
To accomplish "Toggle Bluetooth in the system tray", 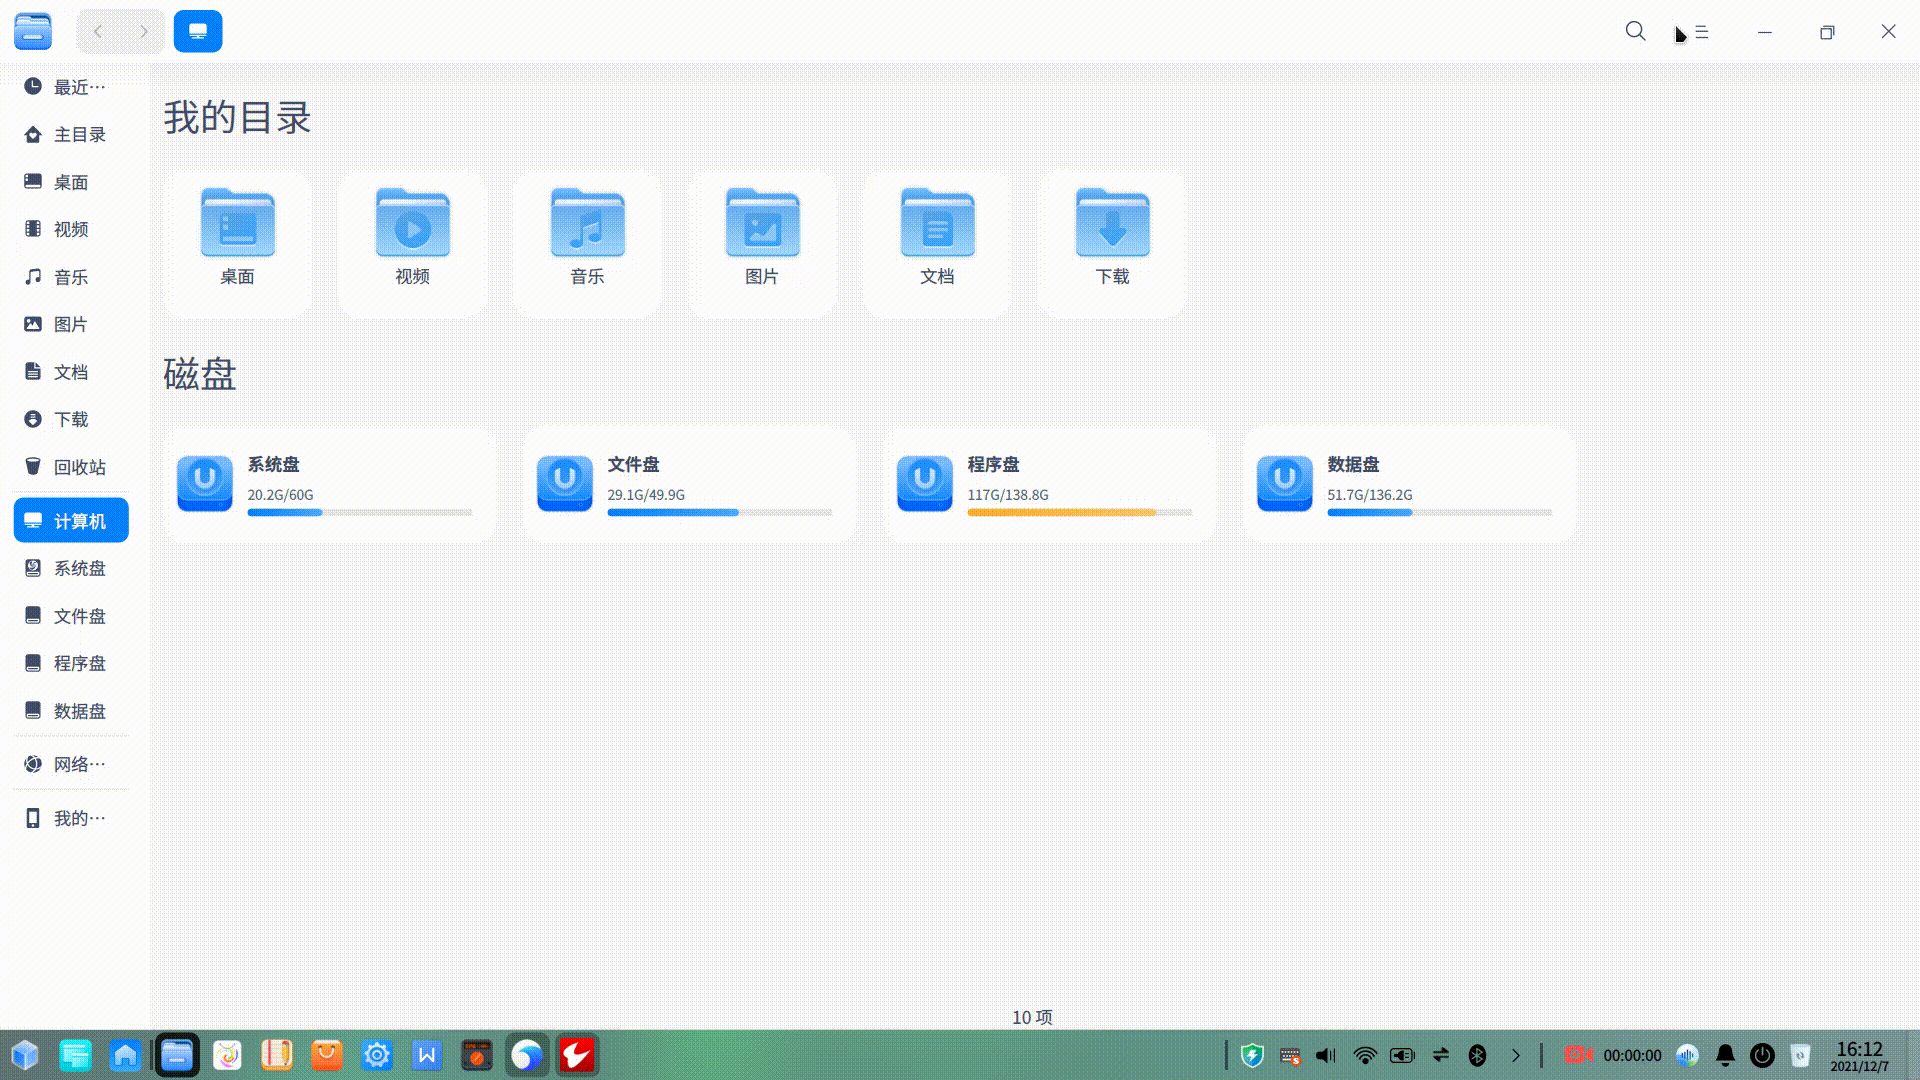I will pyautogui.click(x=1479, y=1054).
